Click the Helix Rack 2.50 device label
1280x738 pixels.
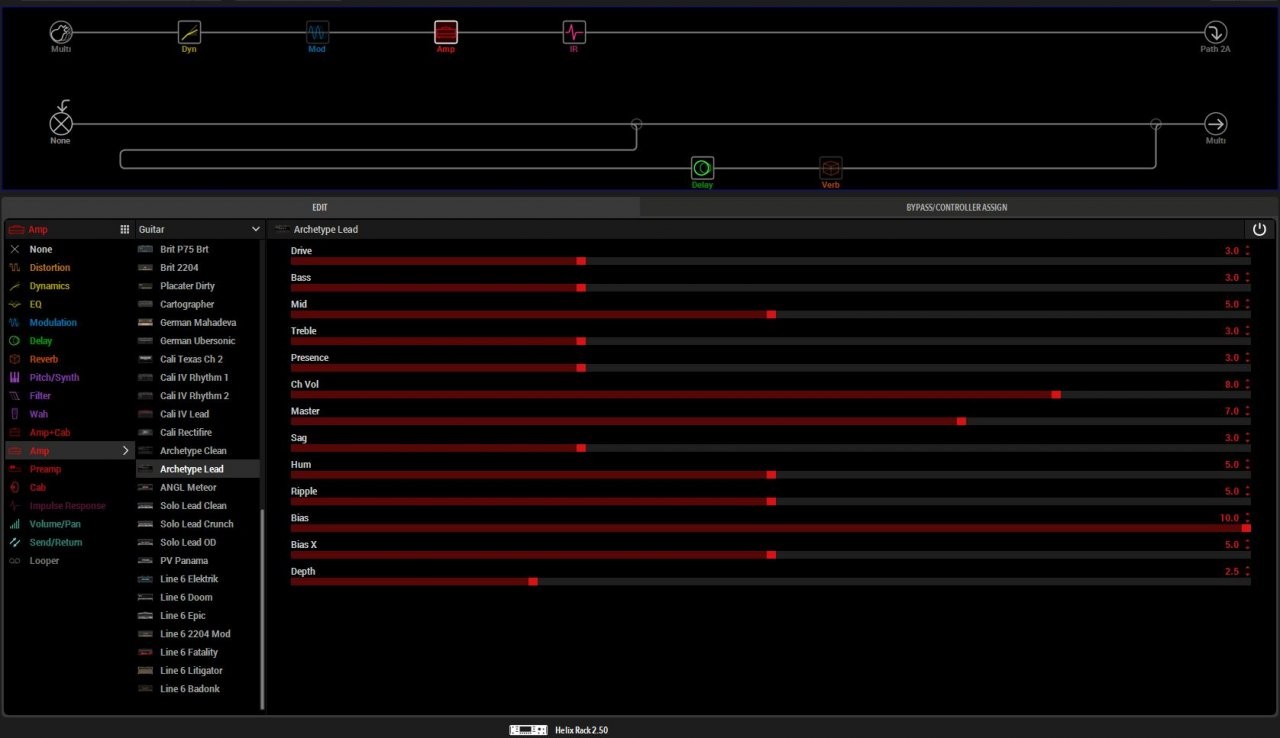point(581,730)
